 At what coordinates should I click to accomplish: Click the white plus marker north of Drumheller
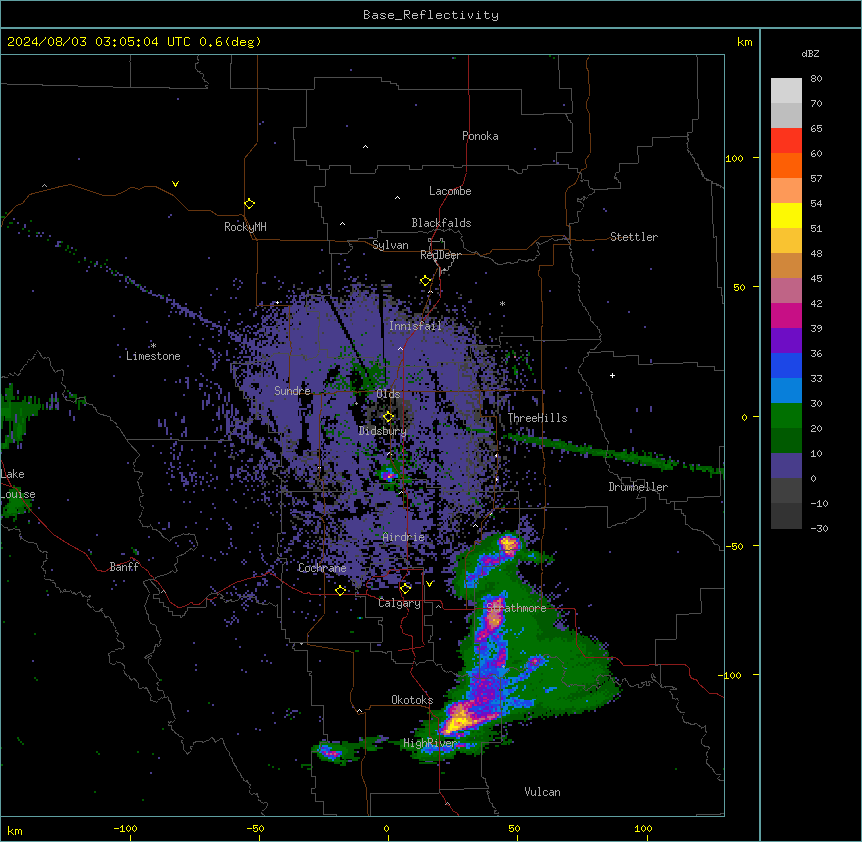coord(612,375)
